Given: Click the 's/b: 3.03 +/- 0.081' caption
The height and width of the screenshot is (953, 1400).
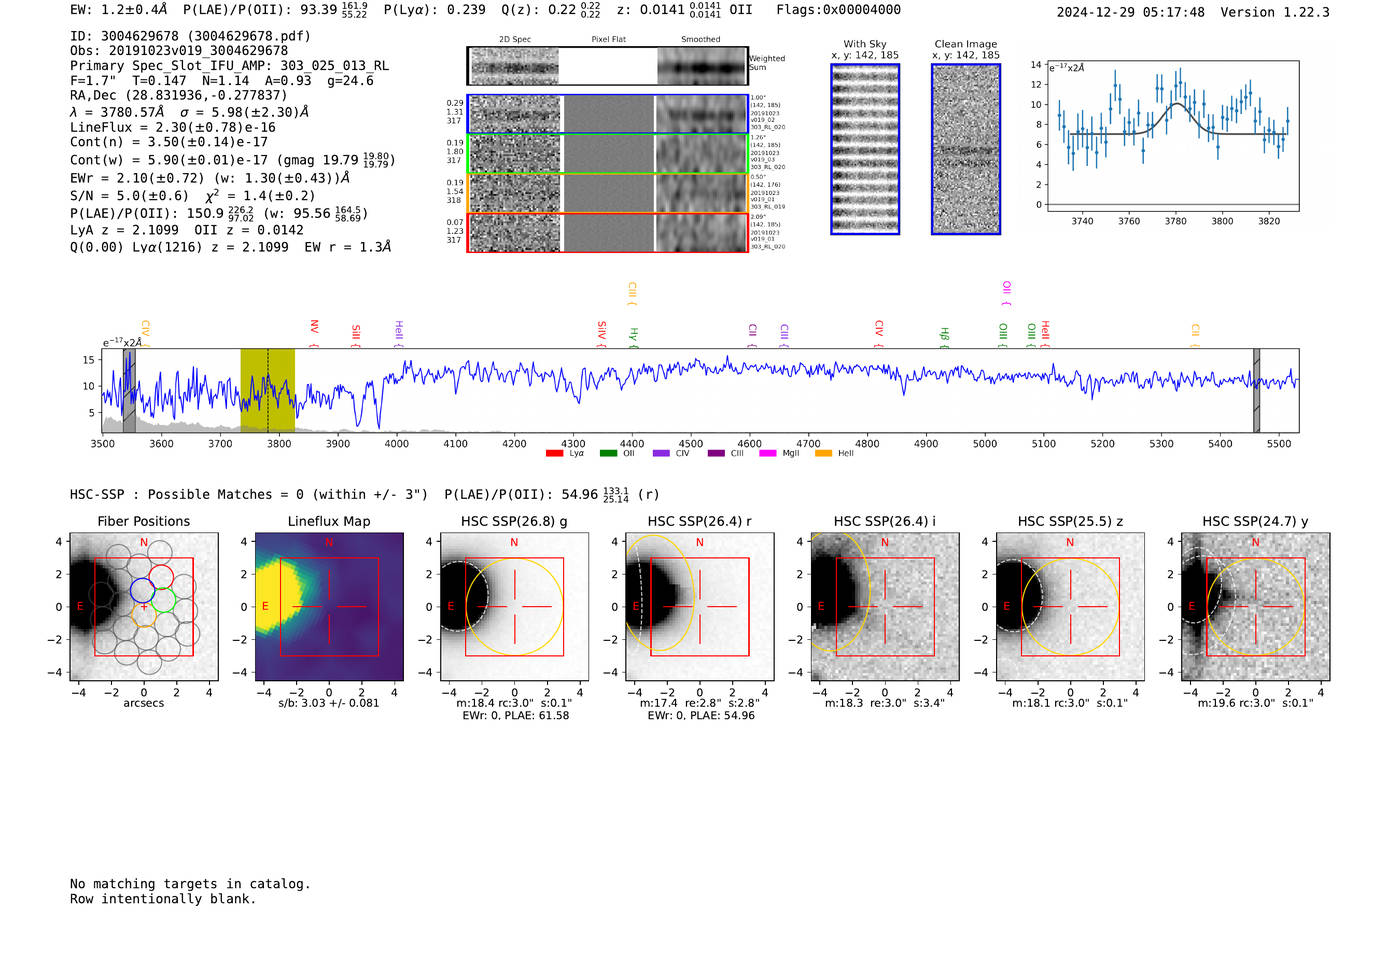Looking at the screenshot, I should pyautogui.click(x=329, y=703).
